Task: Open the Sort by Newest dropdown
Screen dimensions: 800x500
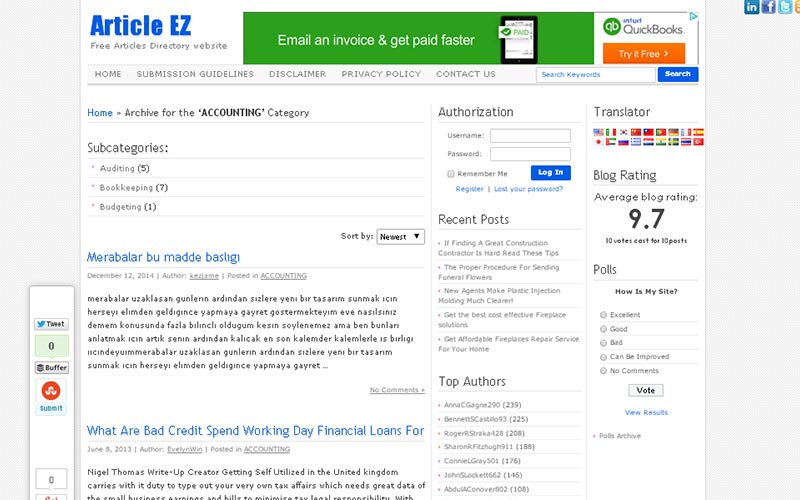Action: click(x=401, y=237)
